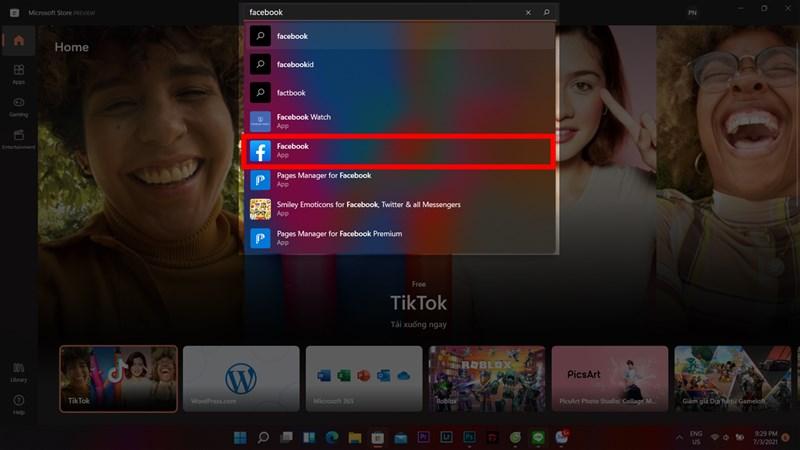This screenshot has height=450, width=800.
Task: Open the TikTok featured card thumbnail
Action: (118, 379)
